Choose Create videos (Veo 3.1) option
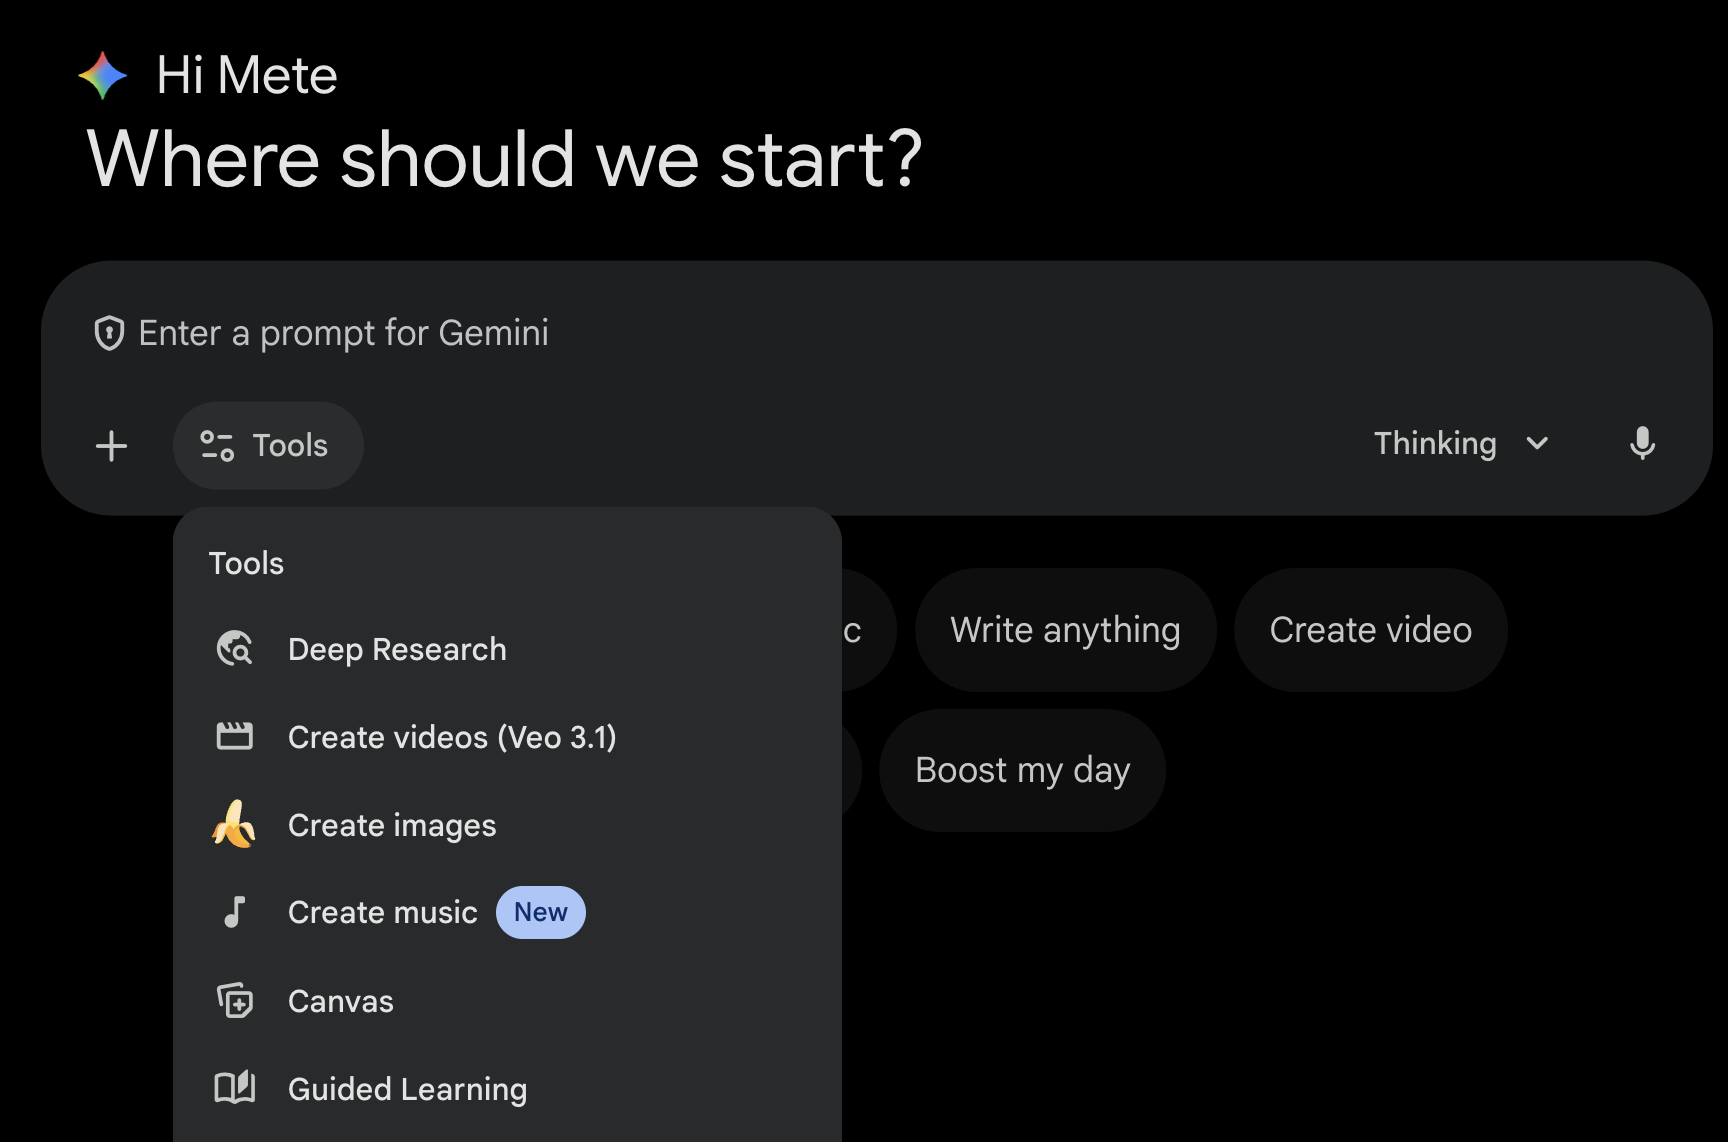Viewport: 1728px width, 1142px height. 452,737
